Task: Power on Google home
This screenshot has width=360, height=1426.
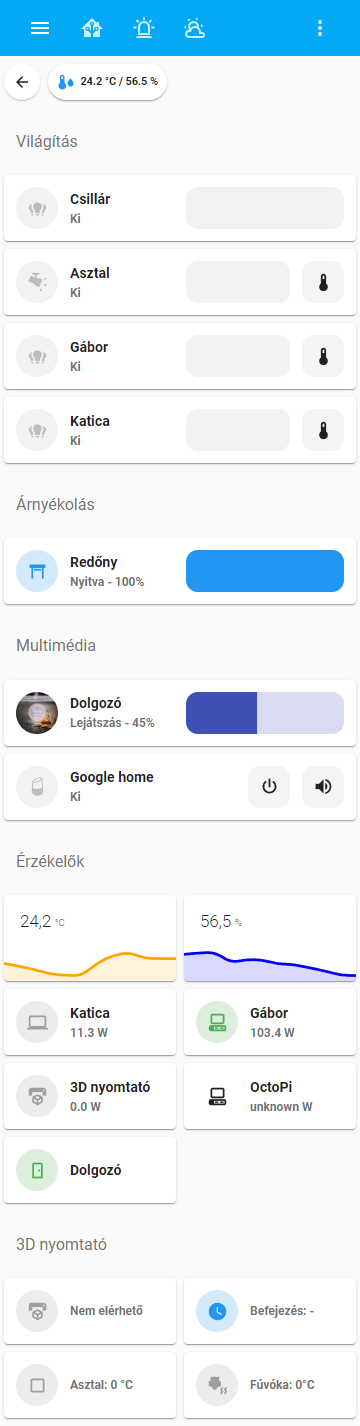Action: 269,787
